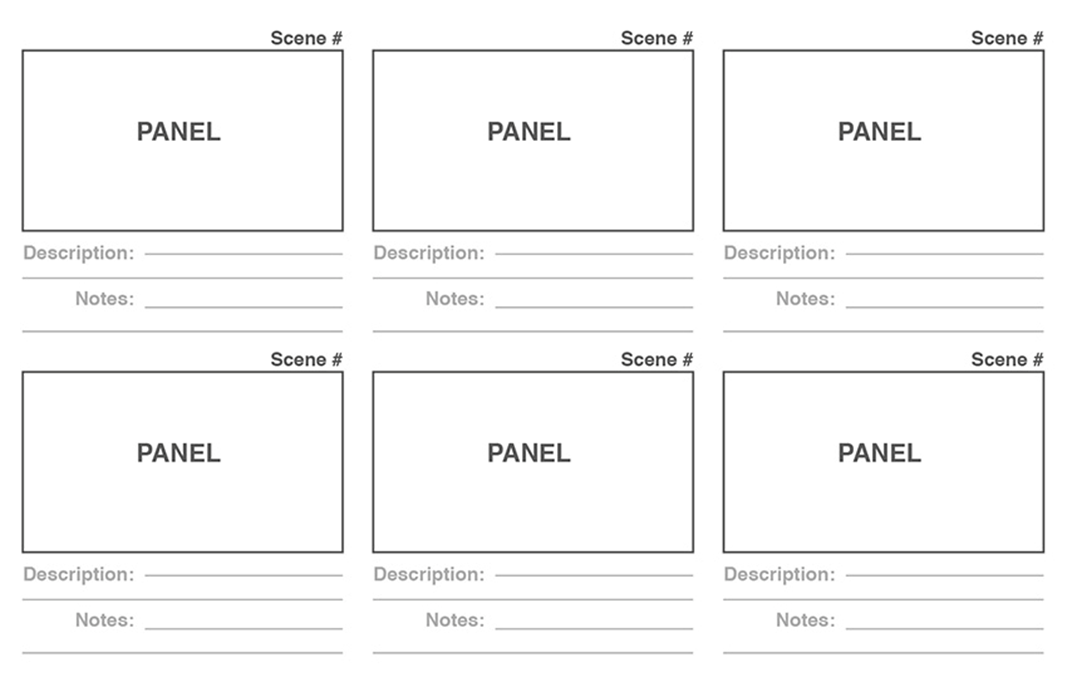This screenshot has width=1067, height=682.
Task: Click Notes field under top-middle panel
Action: point(594,306)
